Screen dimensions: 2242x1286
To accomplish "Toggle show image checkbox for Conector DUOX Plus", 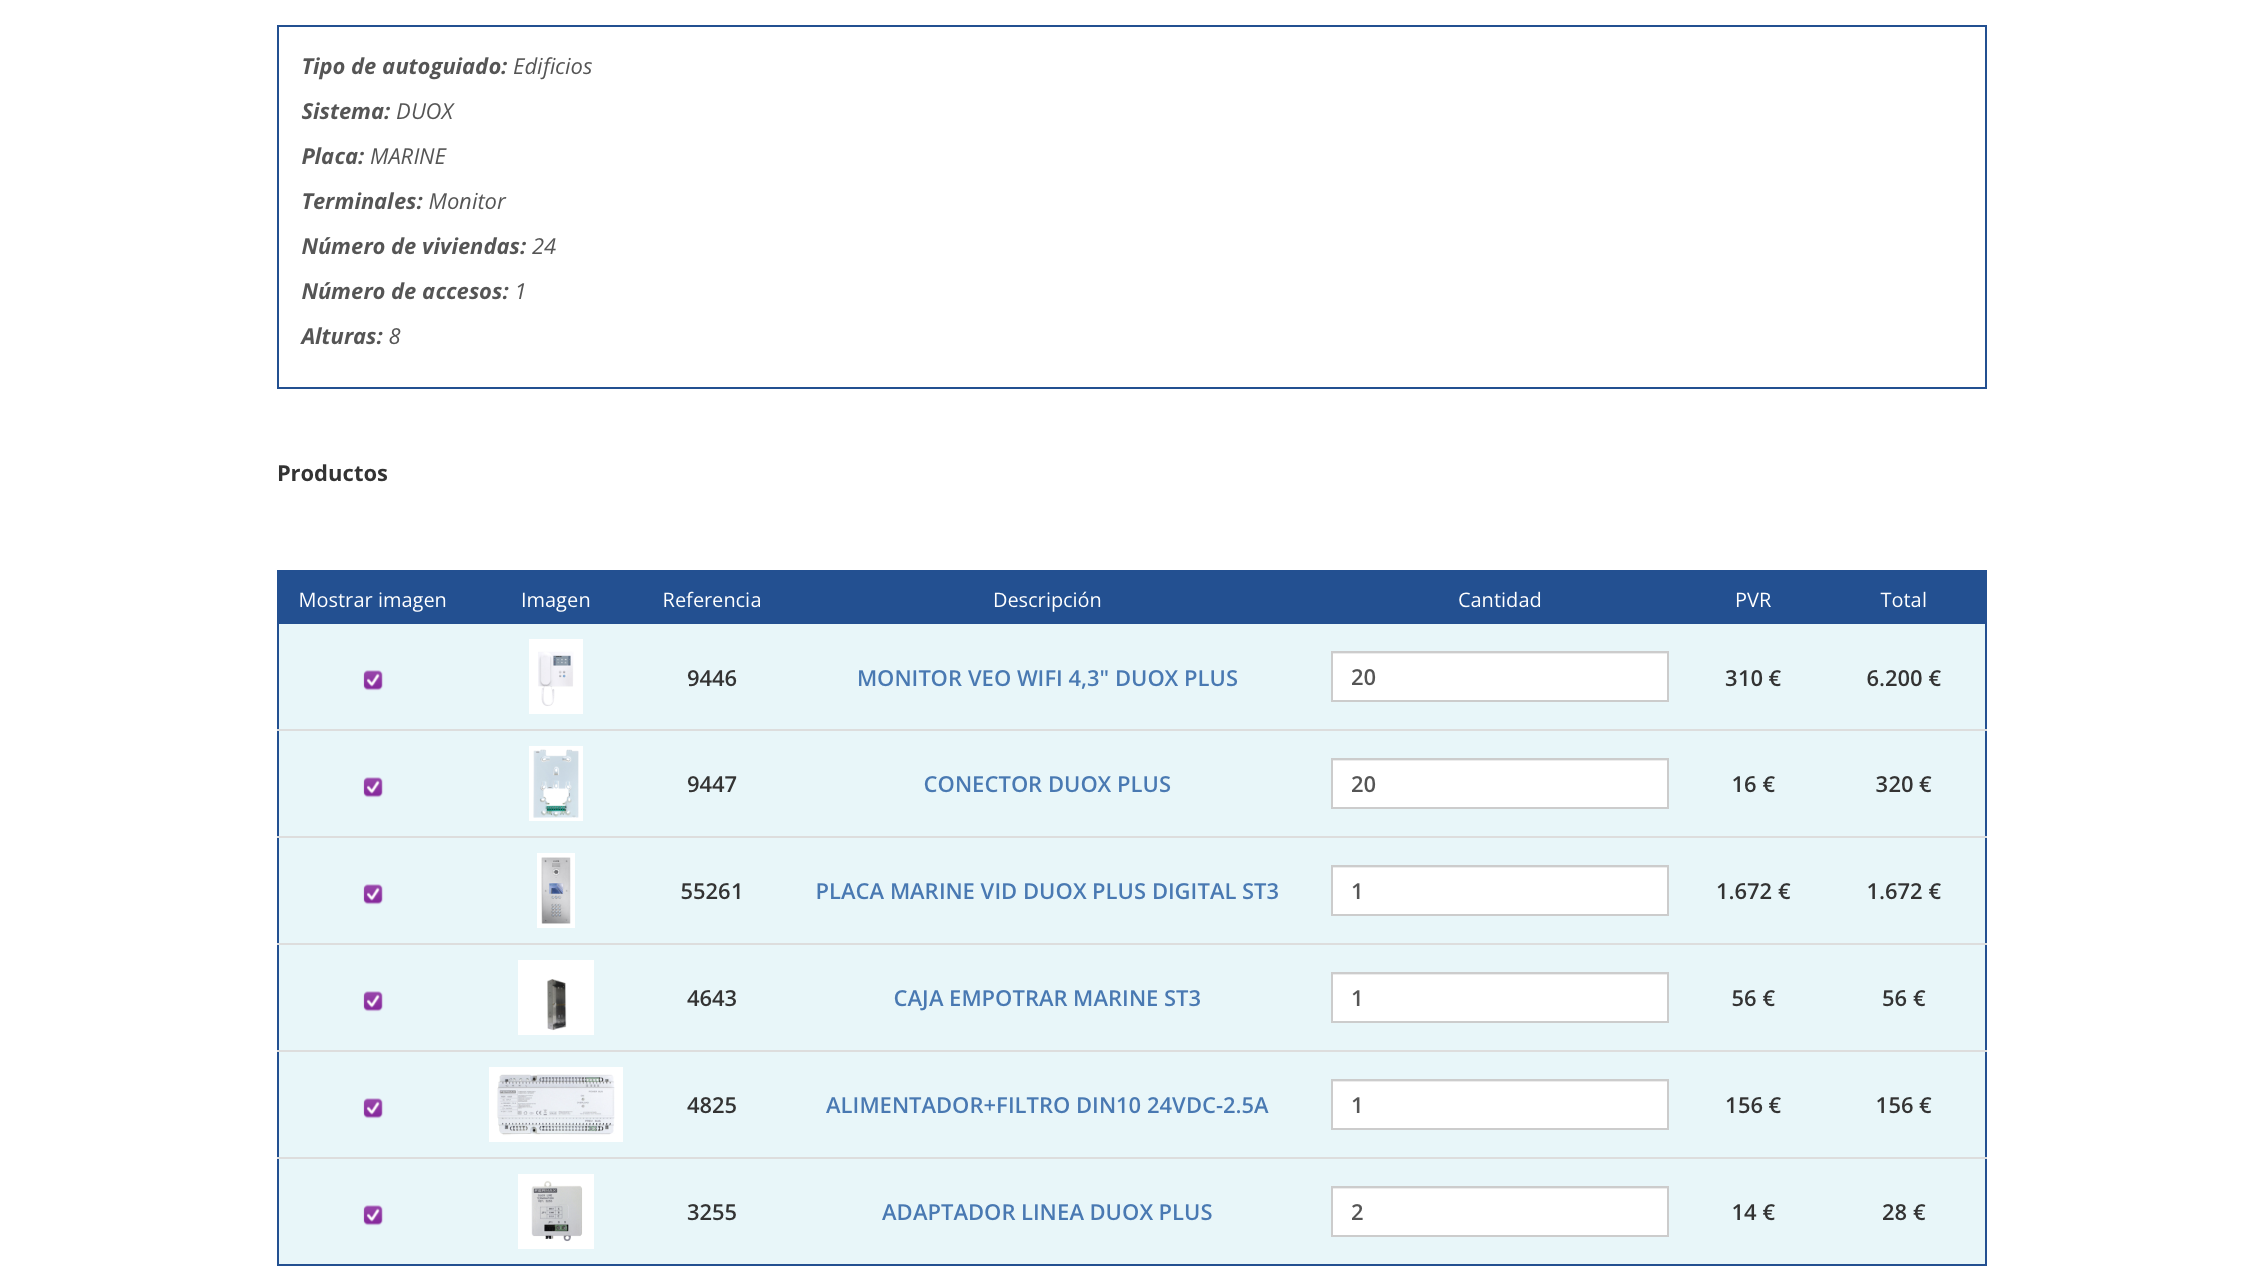I will click(x=373, y=787).
